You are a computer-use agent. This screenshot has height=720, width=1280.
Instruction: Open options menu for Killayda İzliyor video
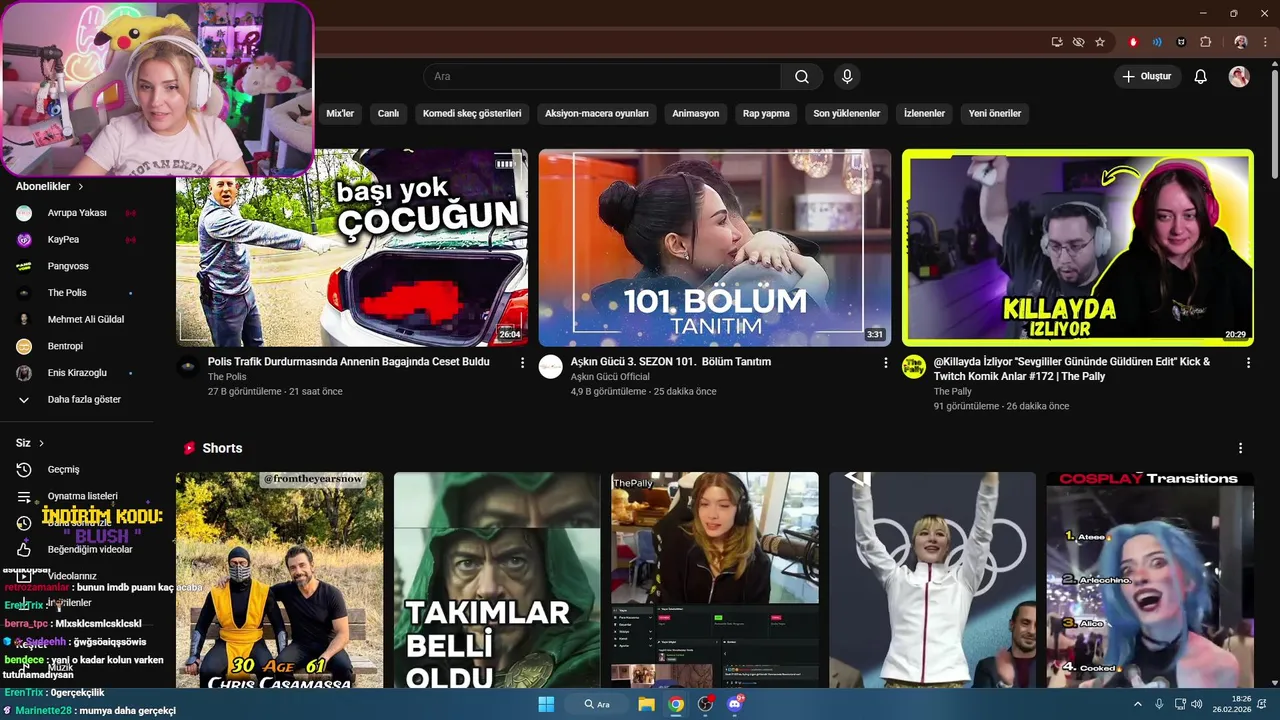coord(1248,363)
